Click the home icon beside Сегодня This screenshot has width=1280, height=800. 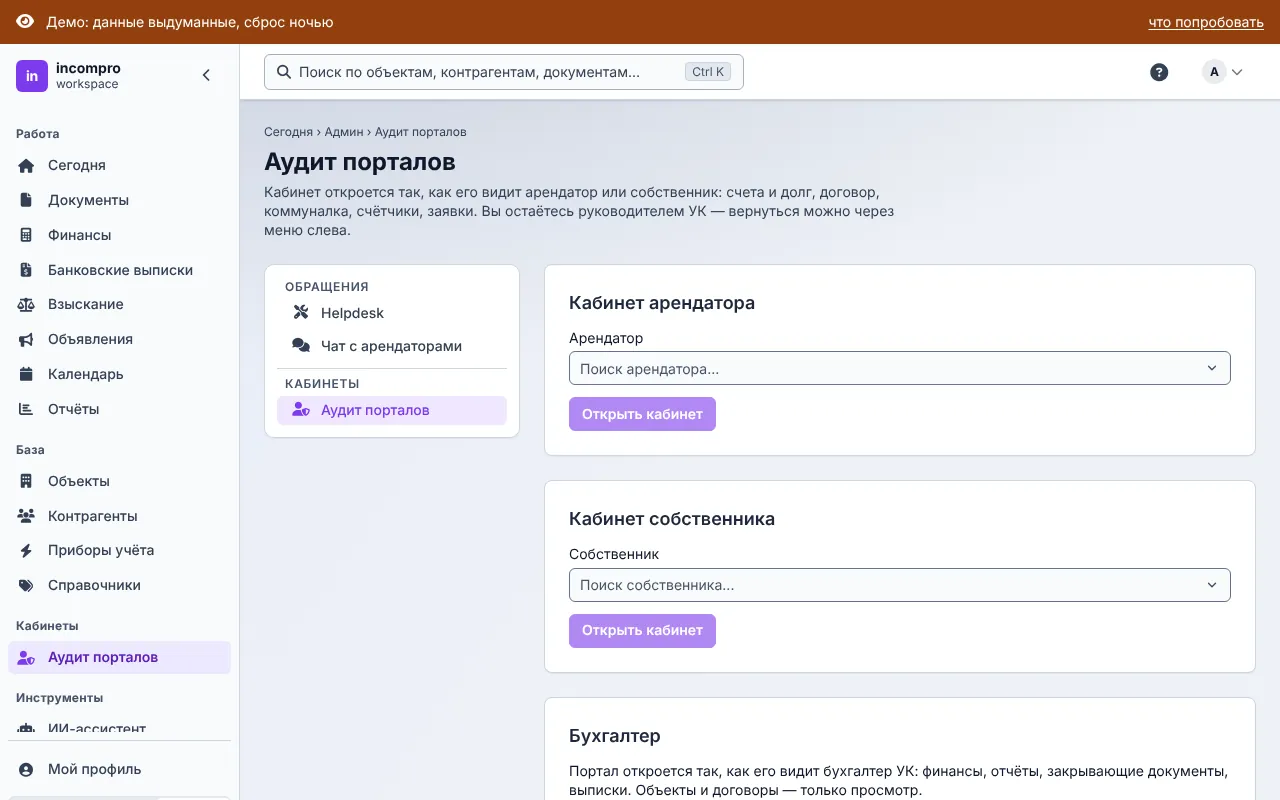27,165
